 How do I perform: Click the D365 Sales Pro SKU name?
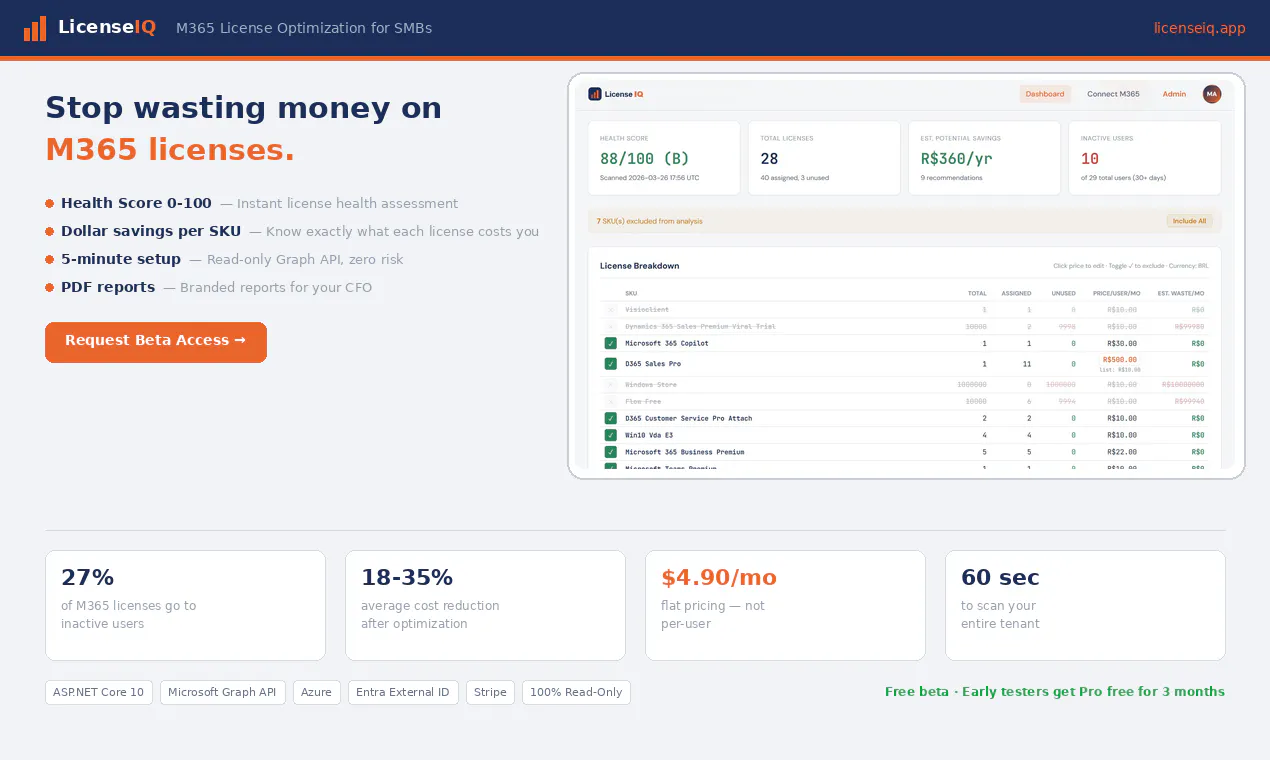tap(653, 364)
